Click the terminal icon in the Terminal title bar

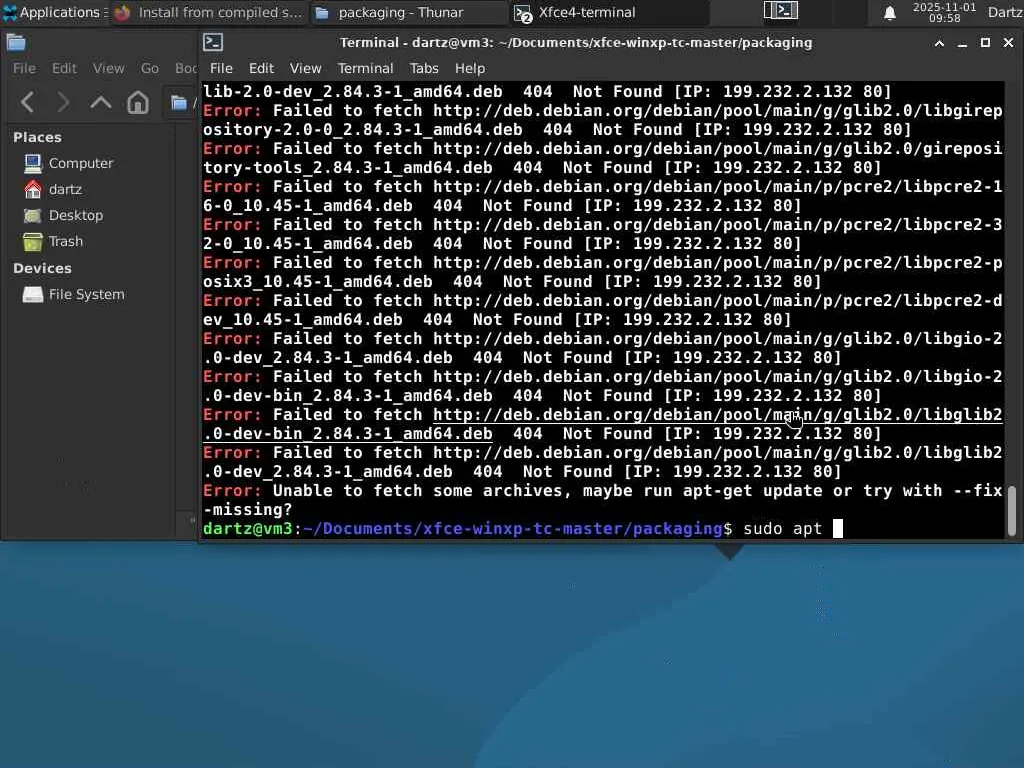(213, 42)
